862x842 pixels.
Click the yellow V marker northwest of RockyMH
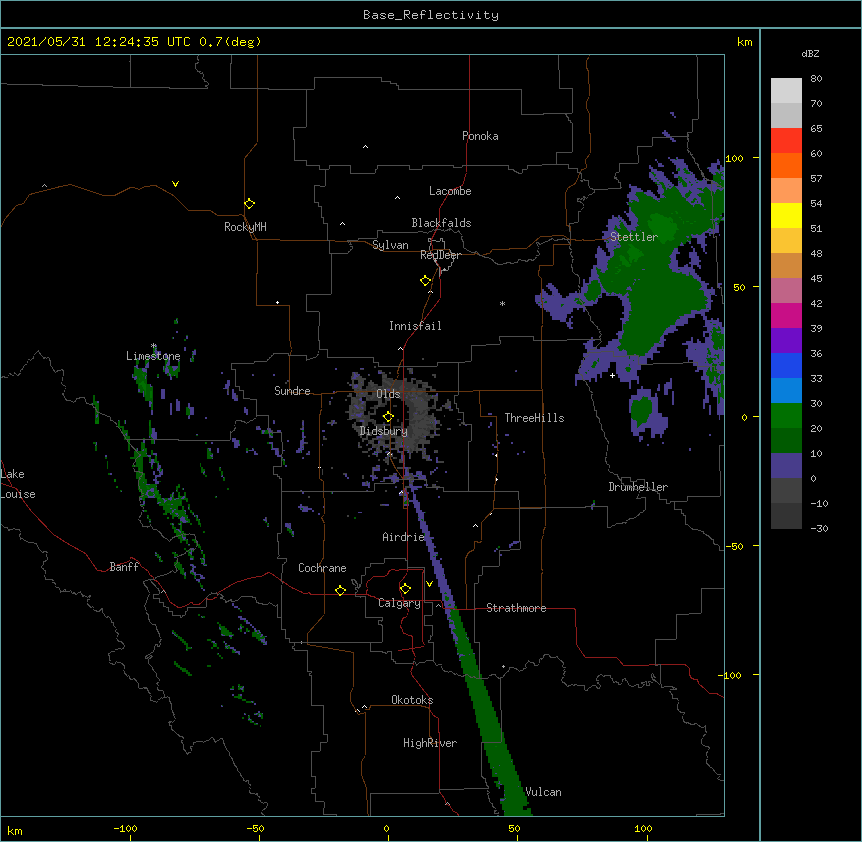175,184
